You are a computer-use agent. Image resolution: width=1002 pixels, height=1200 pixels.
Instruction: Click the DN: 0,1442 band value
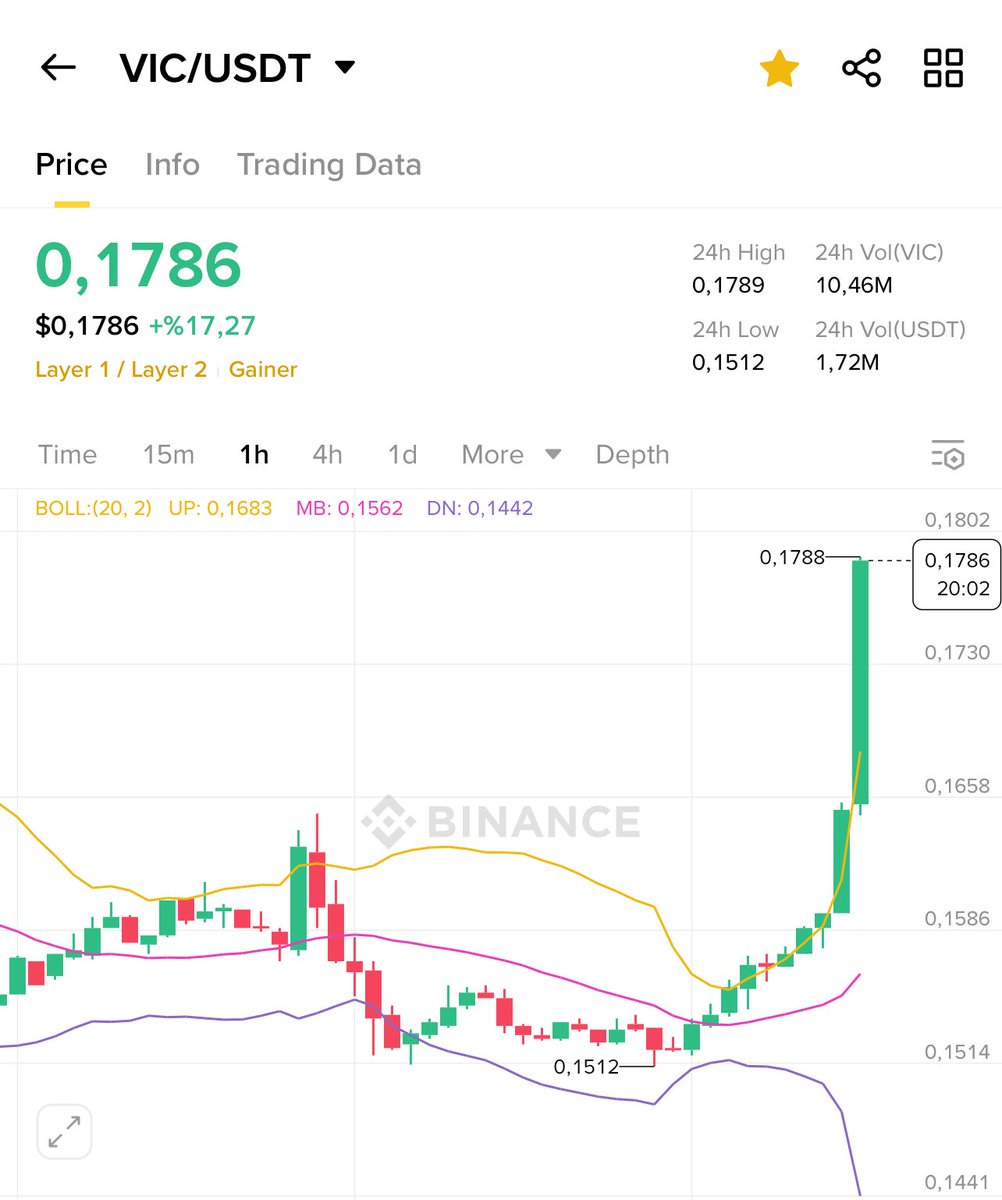click(480, 508)
